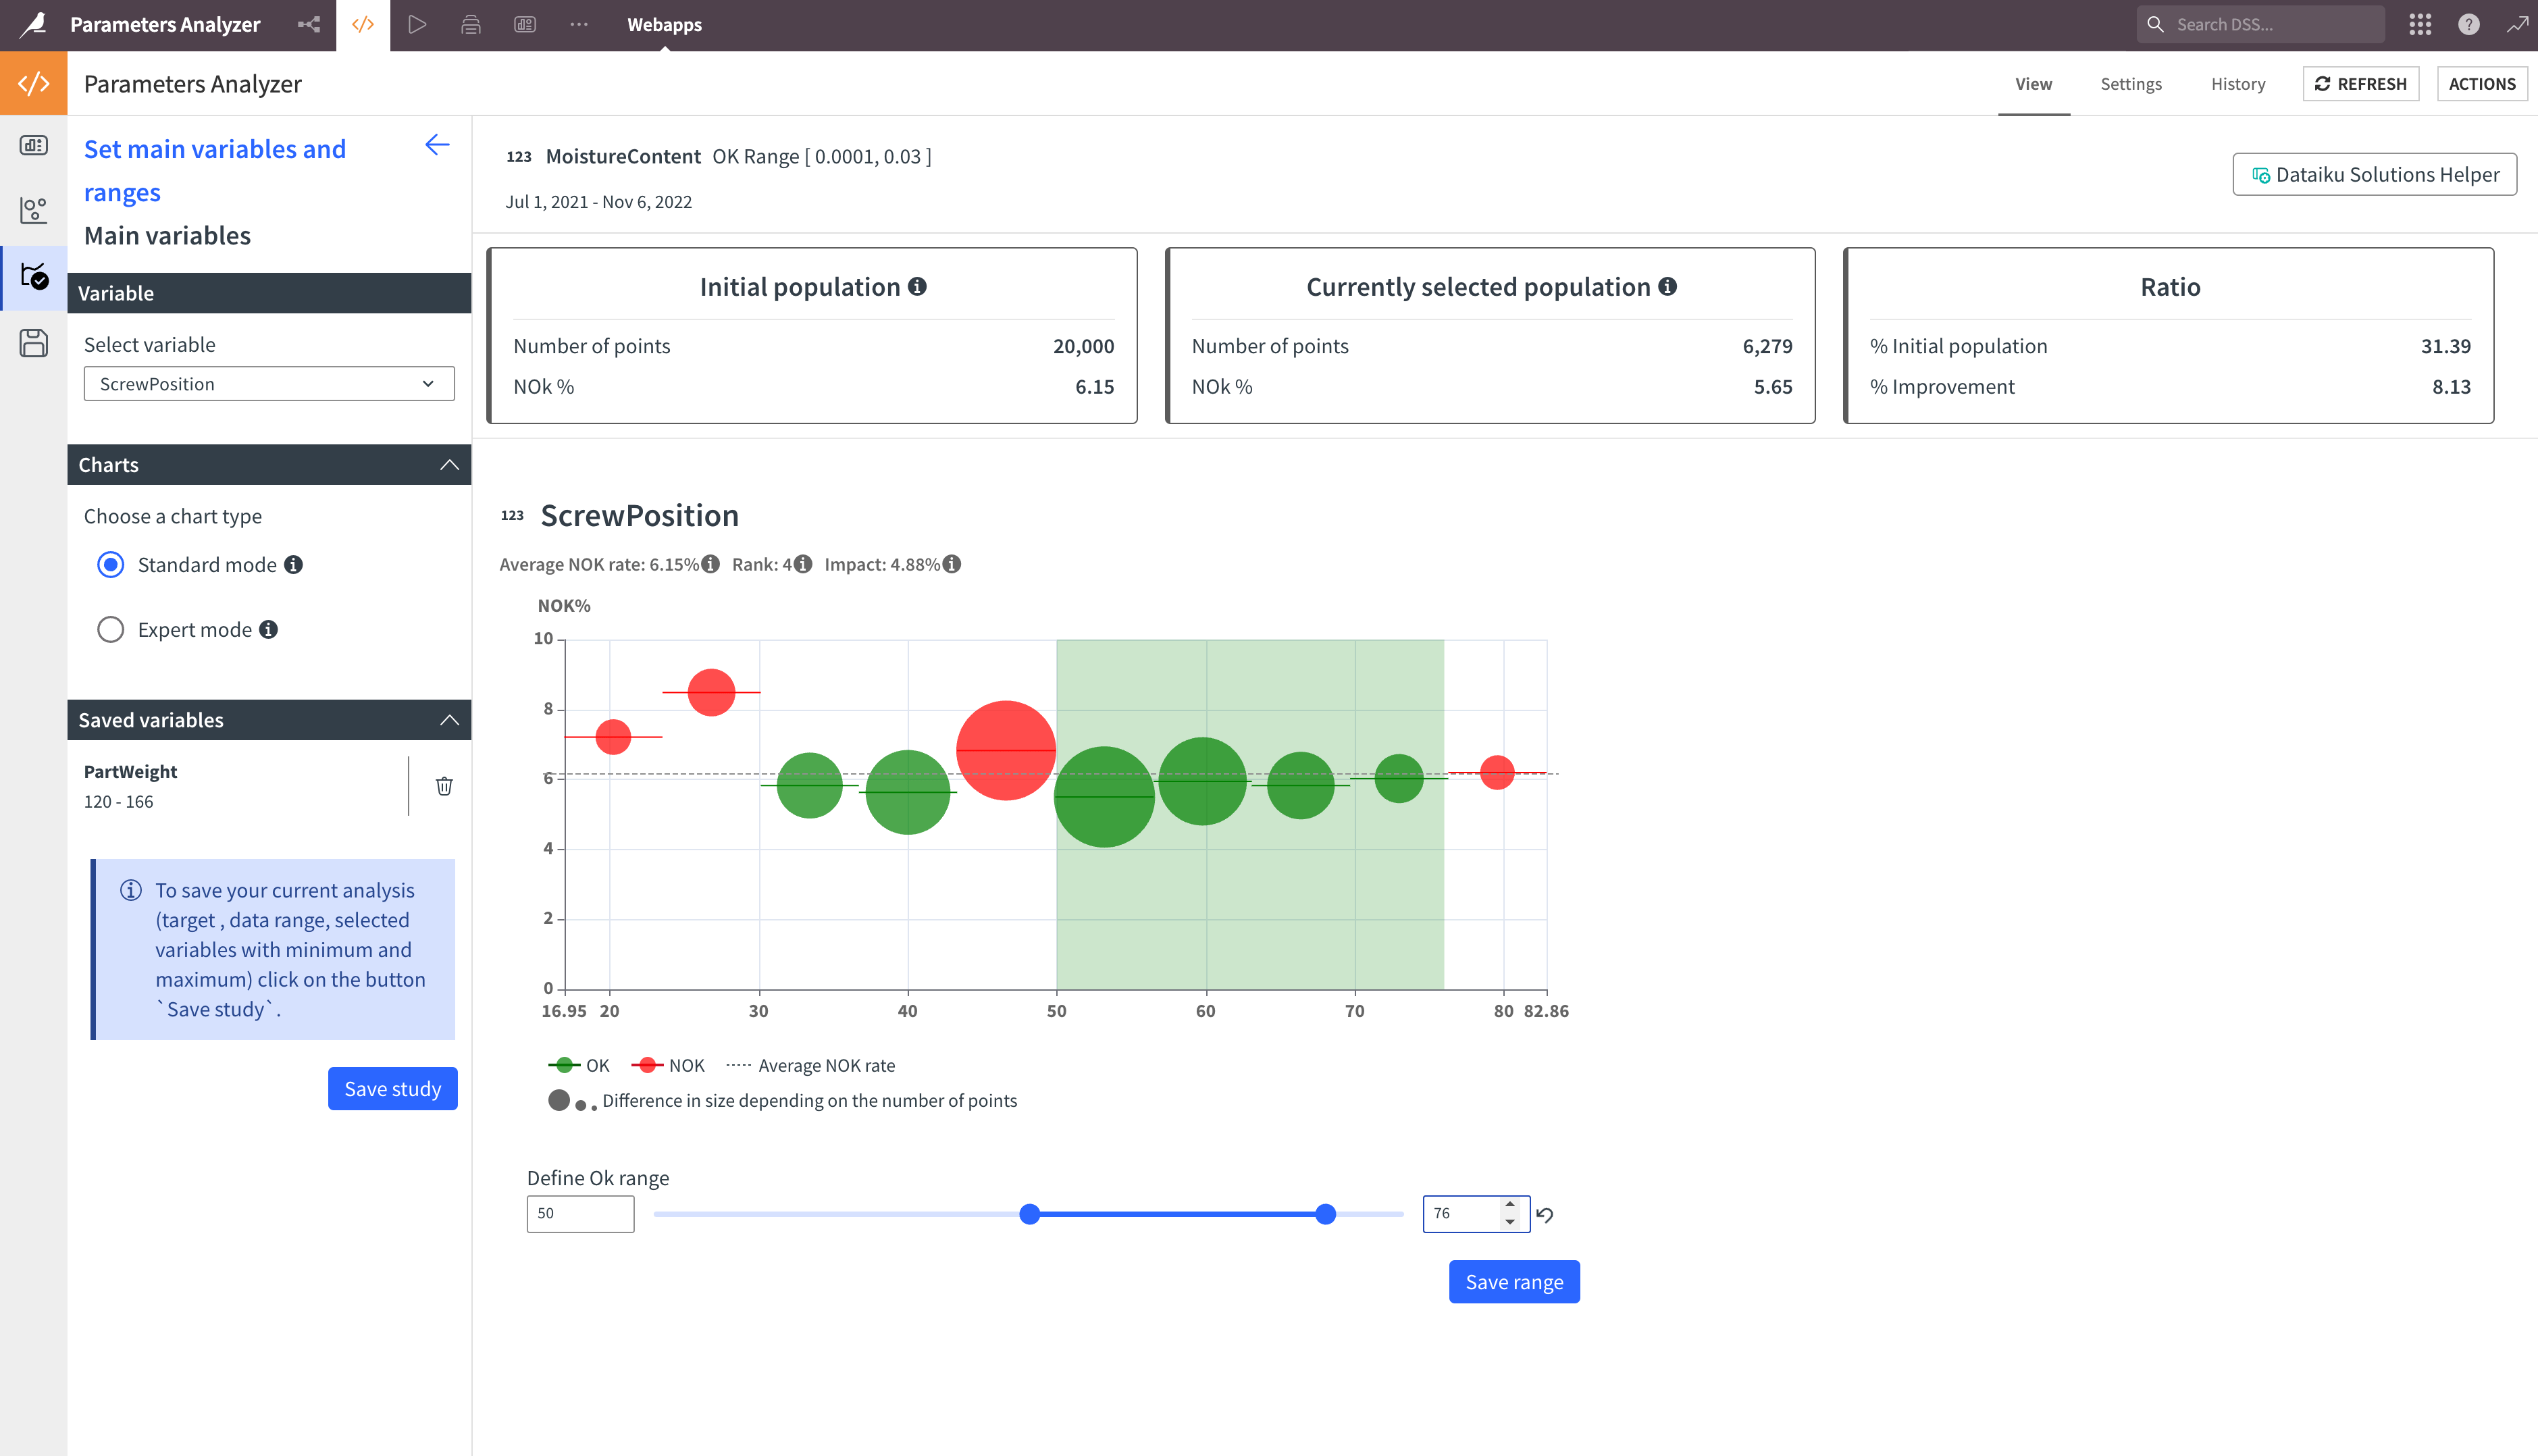Switch to the History tab

click(2237, 84)
